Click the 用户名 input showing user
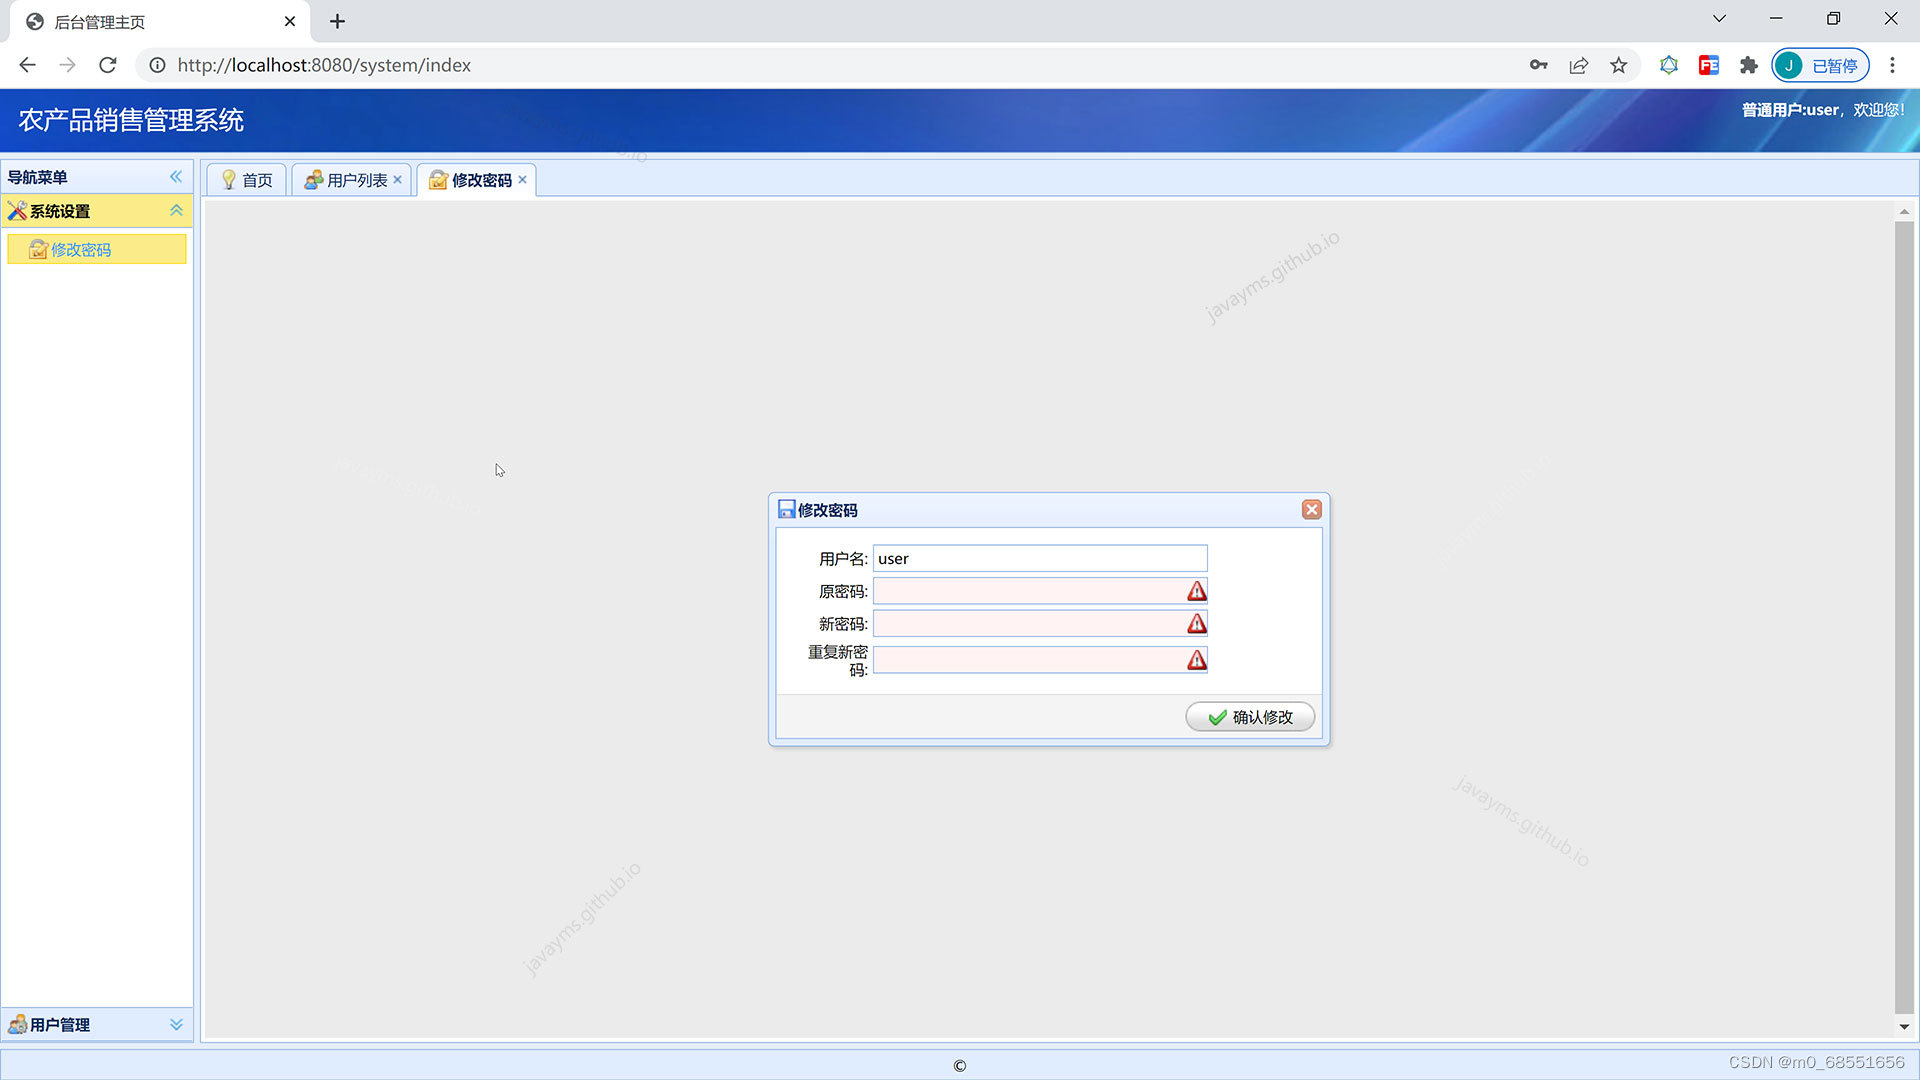Image resolution: width=1920 pixels, height=1080 pixels. pyautogui.click(x=1039, y=558)
